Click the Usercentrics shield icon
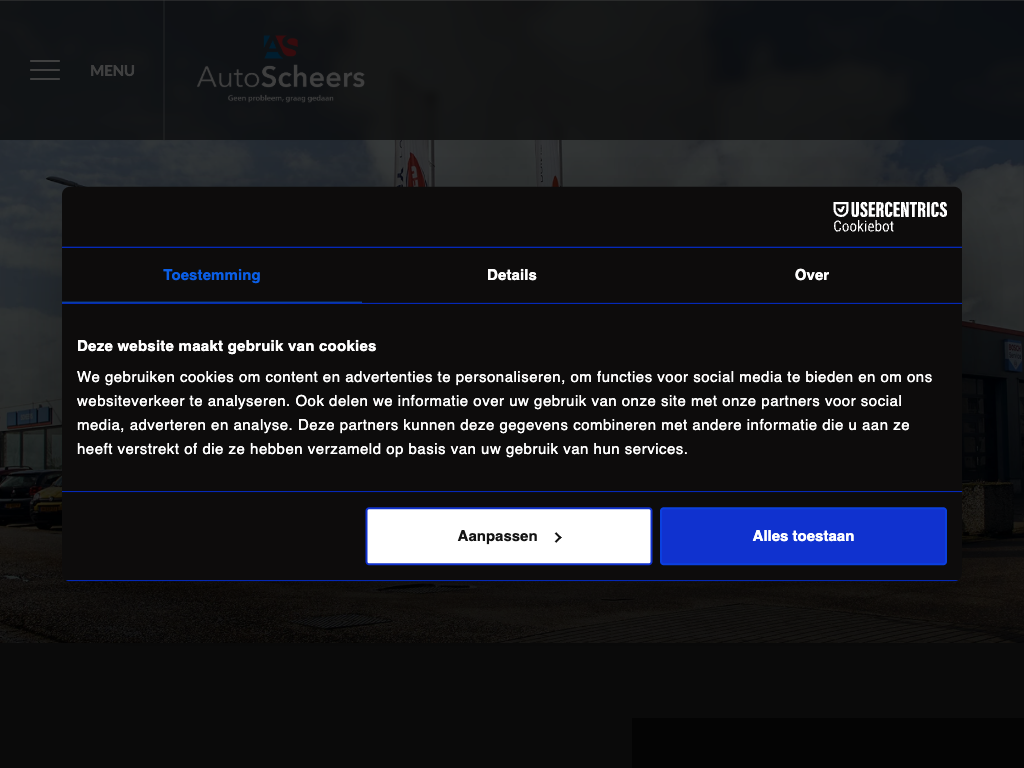The width and height of the screenshot is (1024, 768). pyautogui.click(x=841, y=209)
